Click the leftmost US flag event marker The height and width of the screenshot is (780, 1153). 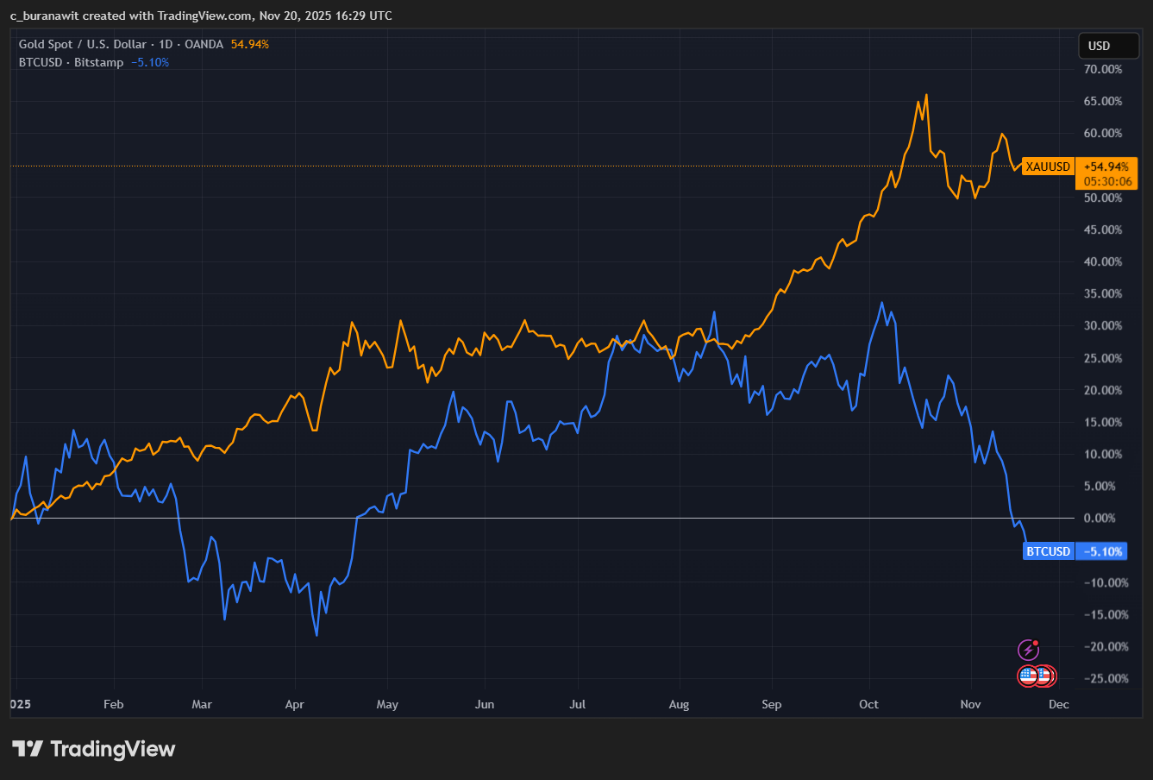(1028, 676)
